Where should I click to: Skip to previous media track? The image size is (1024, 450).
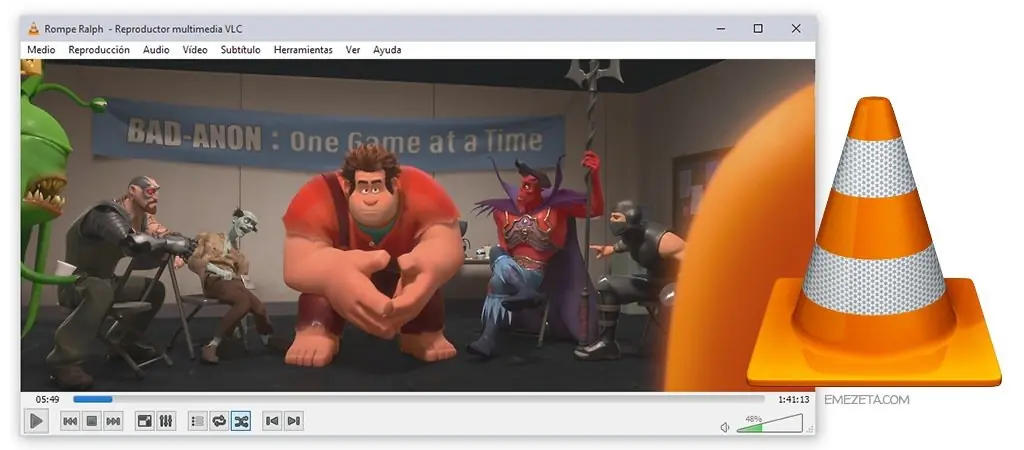[x=70, y=421]
